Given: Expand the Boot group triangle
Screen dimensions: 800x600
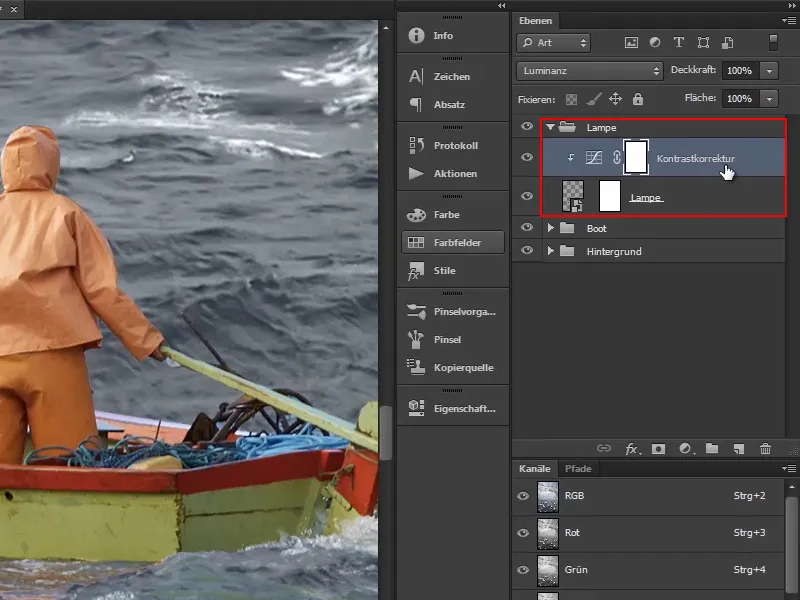Looking at the screenshot, I should click(551, 228).
